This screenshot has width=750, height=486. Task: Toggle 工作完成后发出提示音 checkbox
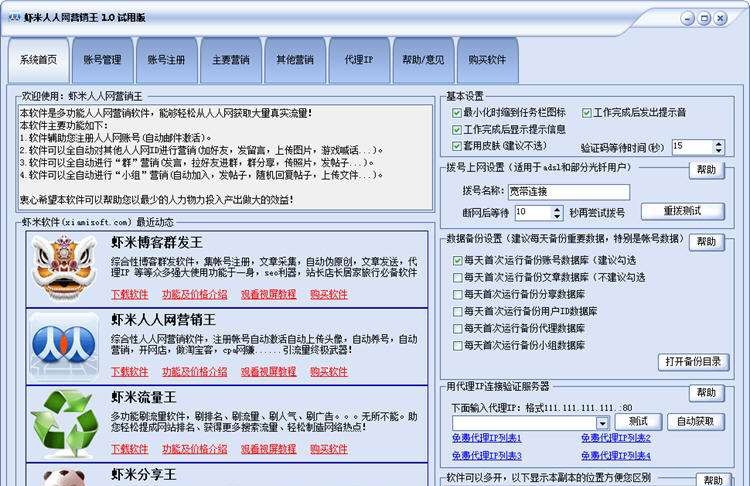586,113
